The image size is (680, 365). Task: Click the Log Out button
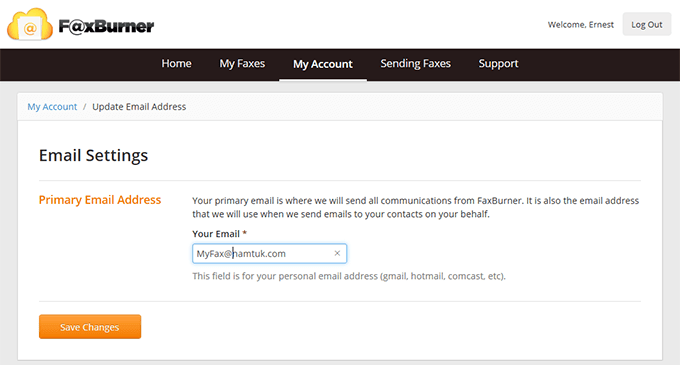tap(647, 24)
